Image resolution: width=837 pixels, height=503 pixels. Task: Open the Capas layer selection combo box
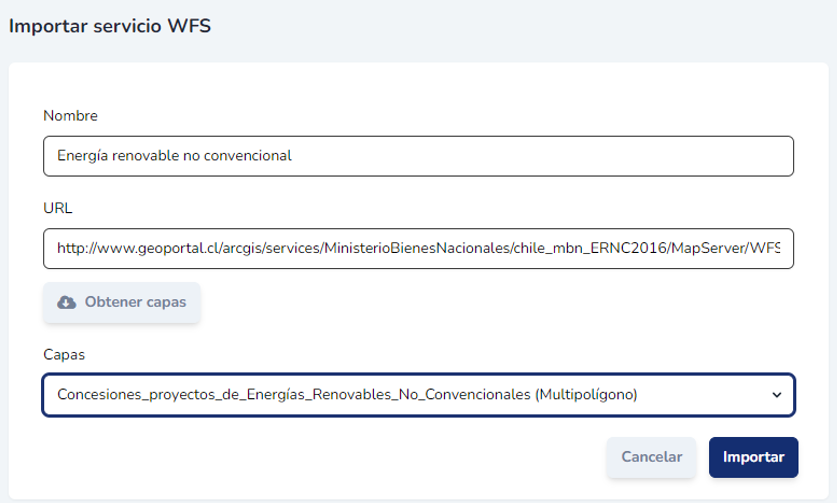click(418, 395)
